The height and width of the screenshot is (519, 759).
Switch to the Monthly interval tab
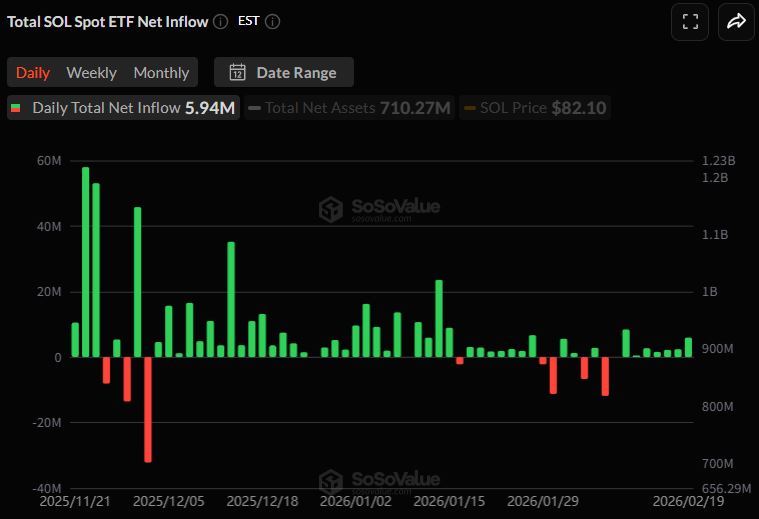tap(161, 72)
